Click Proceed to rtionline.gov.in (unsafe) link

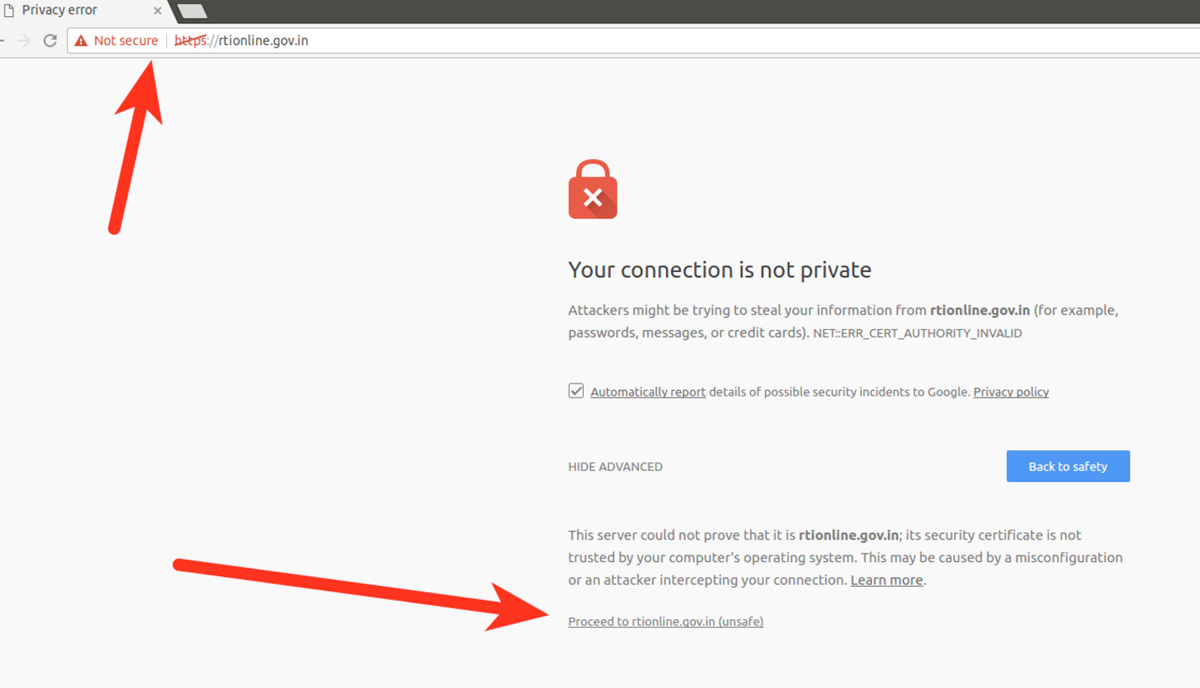click(x=665, y=622)
